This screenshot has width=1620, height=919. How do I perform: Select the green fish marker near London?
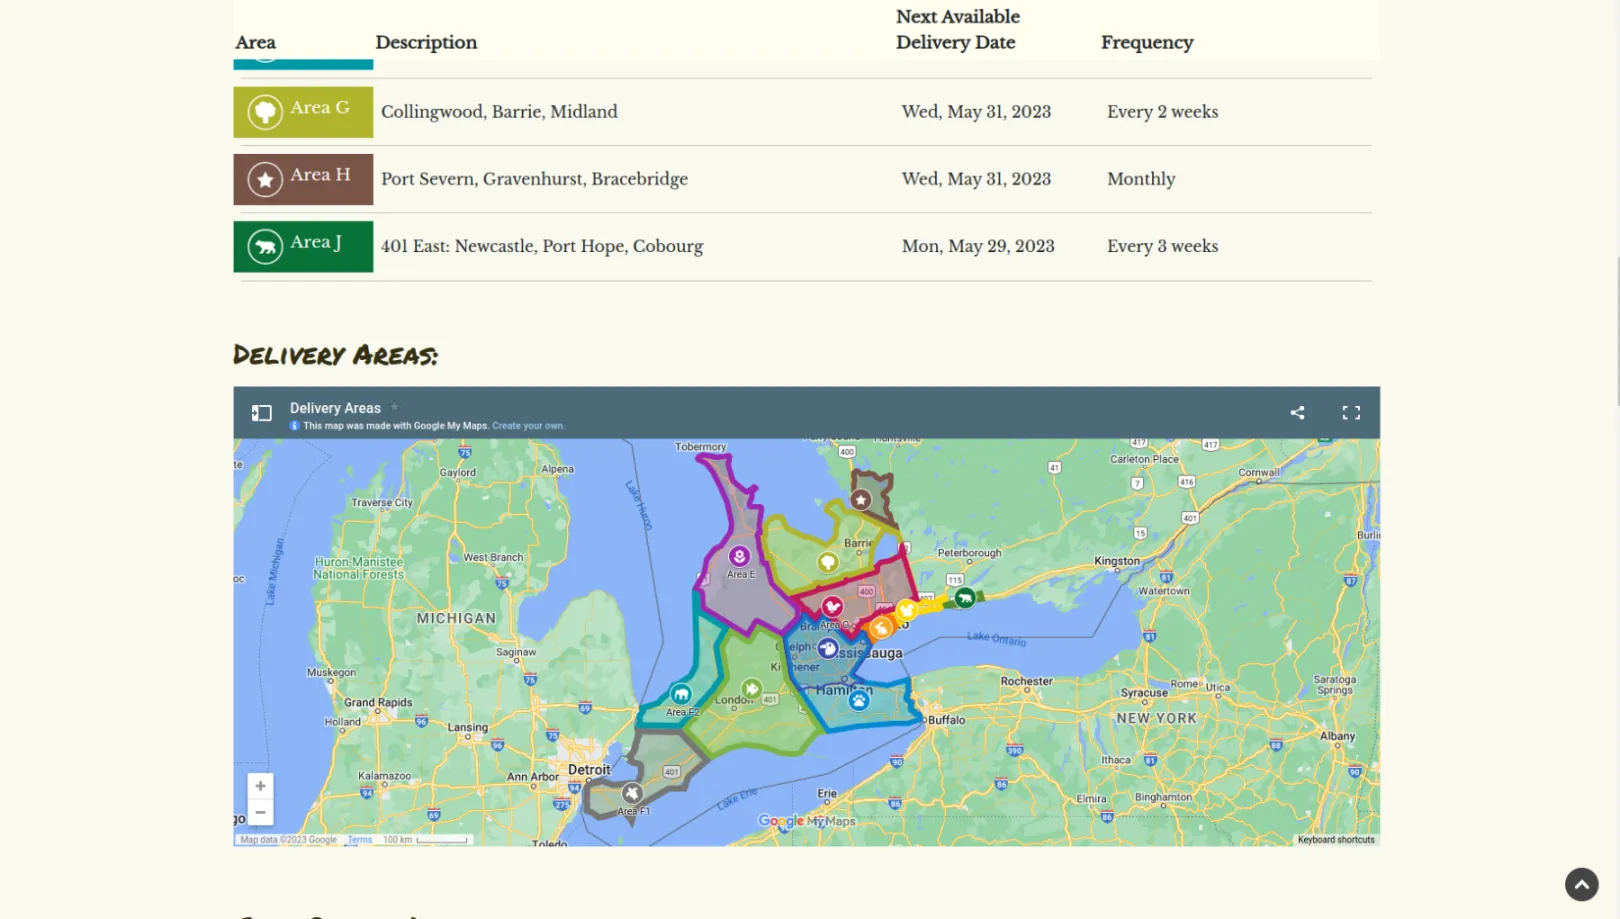click(x=752, y=688)
